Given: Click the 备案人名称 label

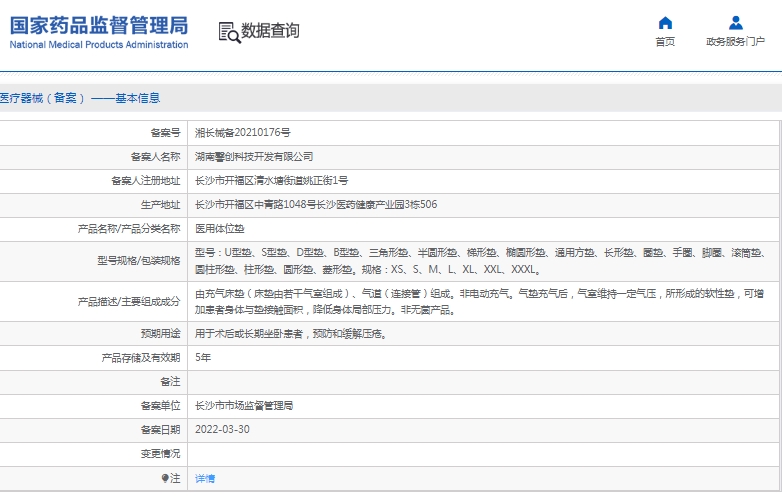Looking at the screenshot, I should 155,157.
